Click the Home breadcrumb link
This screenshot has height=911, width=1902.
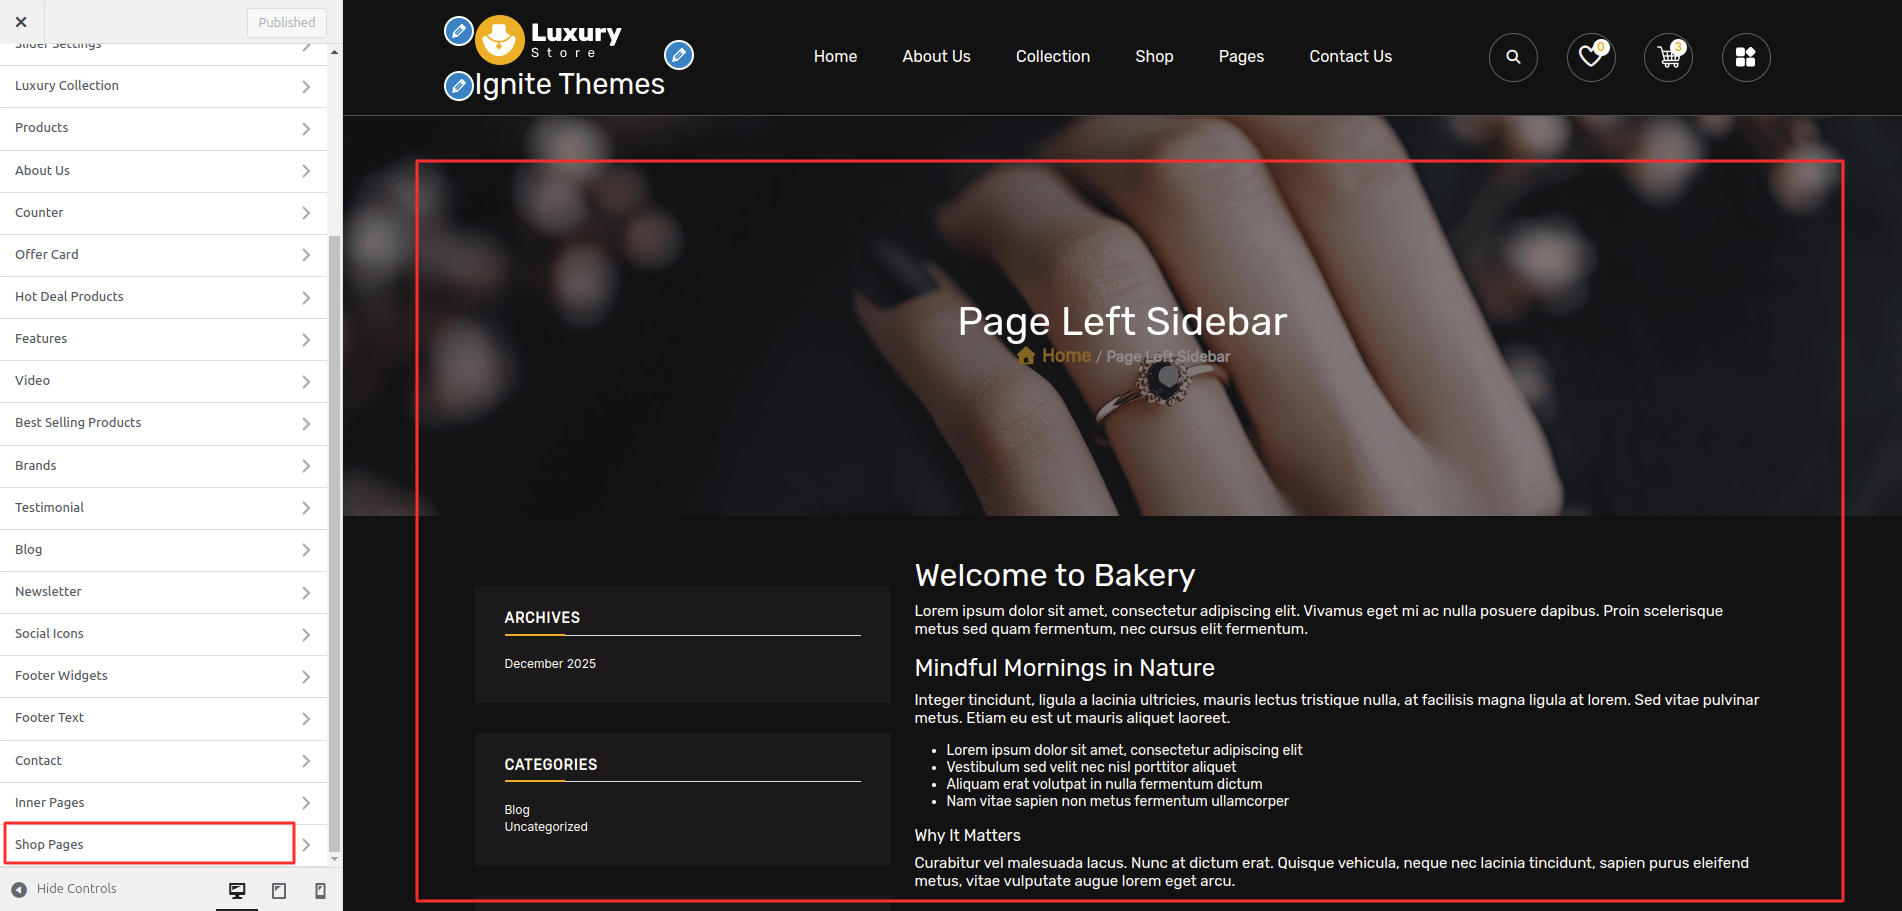tap(1066, 356)
